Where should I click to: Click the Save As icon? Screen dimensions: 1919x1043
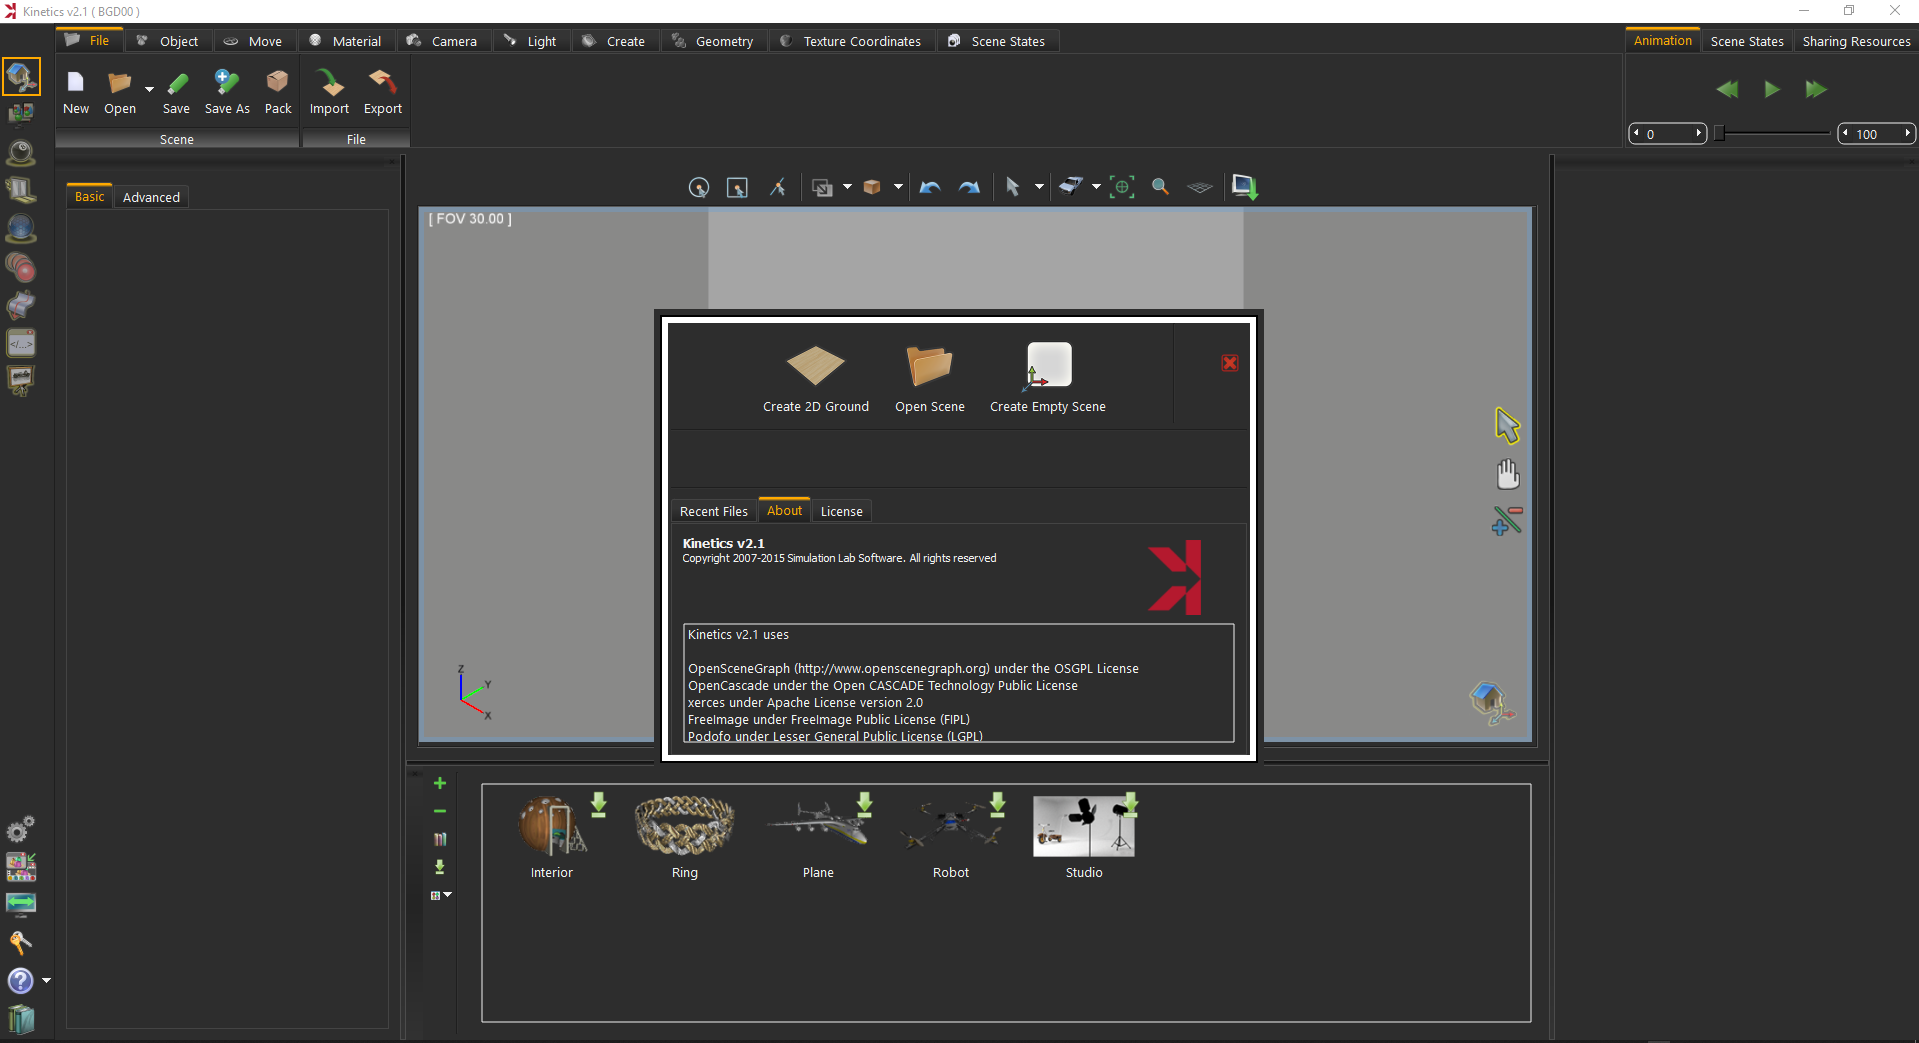[227, 83]
